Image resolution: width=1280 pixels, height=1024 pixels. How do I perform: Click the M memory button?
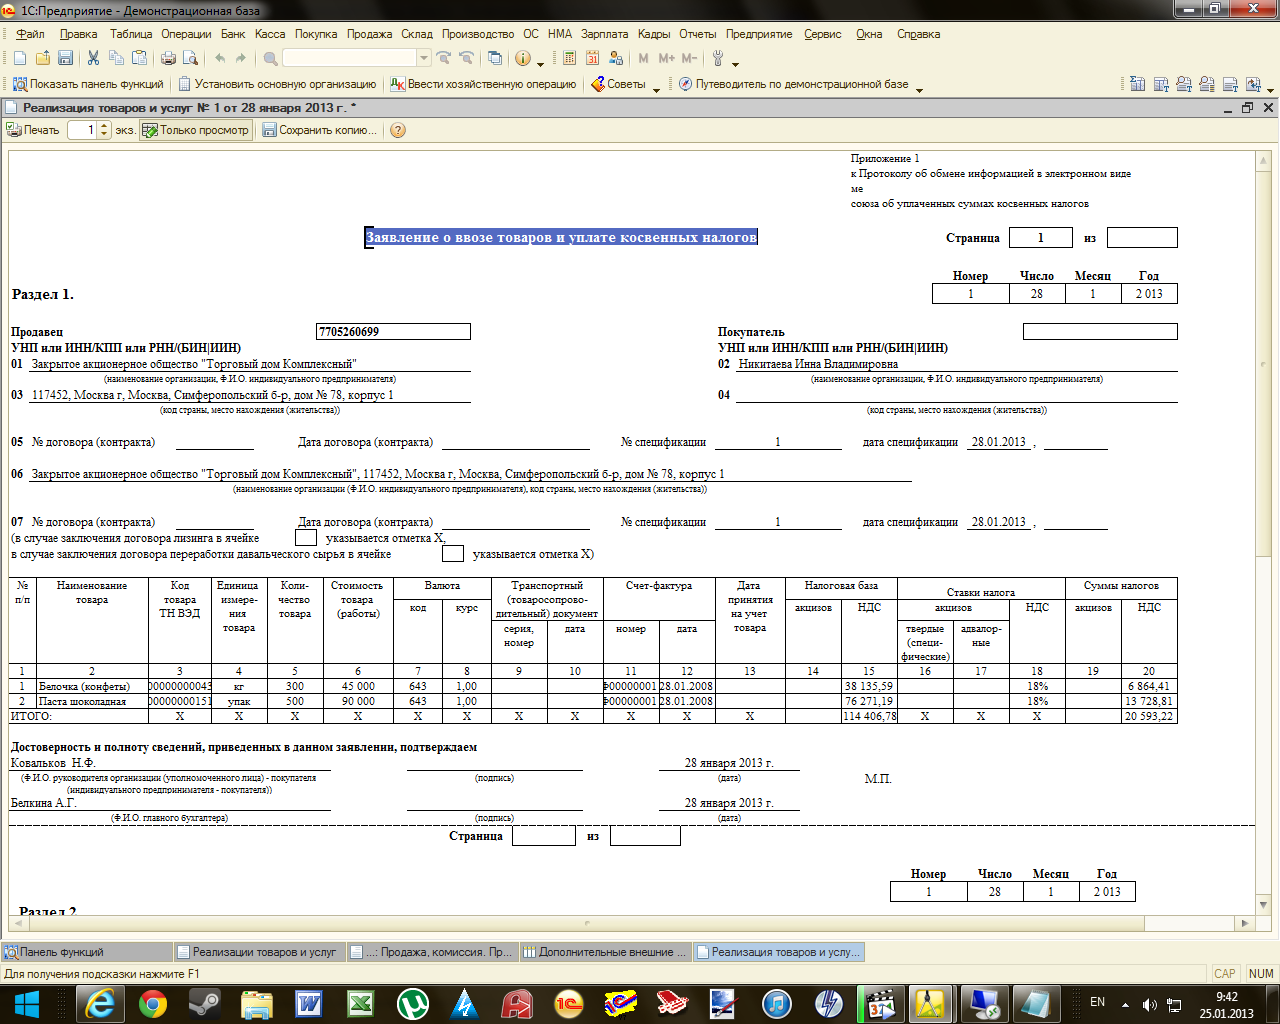[643, 58]
